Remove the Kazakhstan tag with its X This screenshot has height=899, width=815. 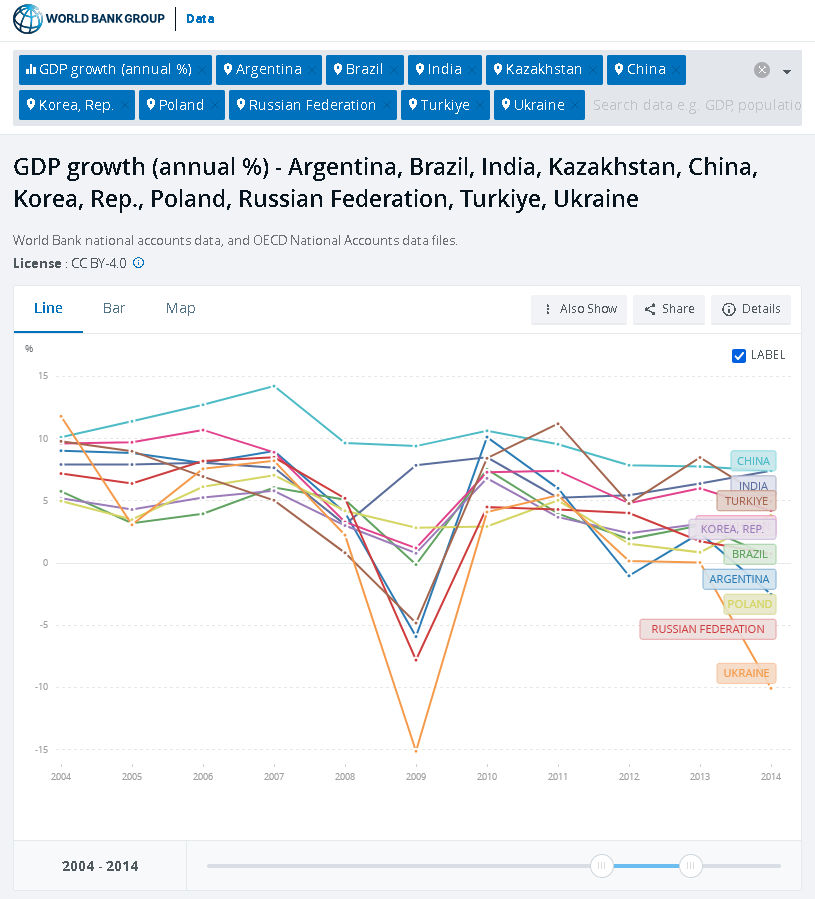(x=592, y=70)
